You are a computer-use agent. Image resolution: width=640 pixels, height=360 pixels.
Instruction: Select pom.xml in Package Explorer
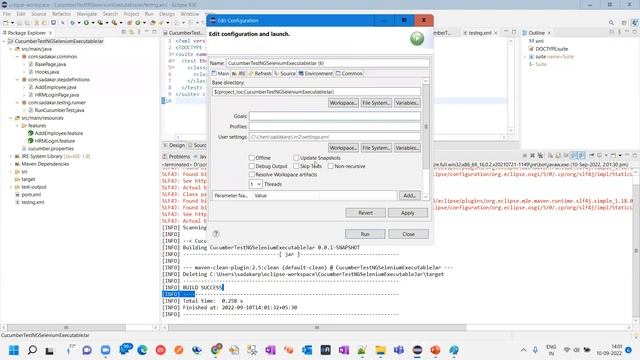31,195
